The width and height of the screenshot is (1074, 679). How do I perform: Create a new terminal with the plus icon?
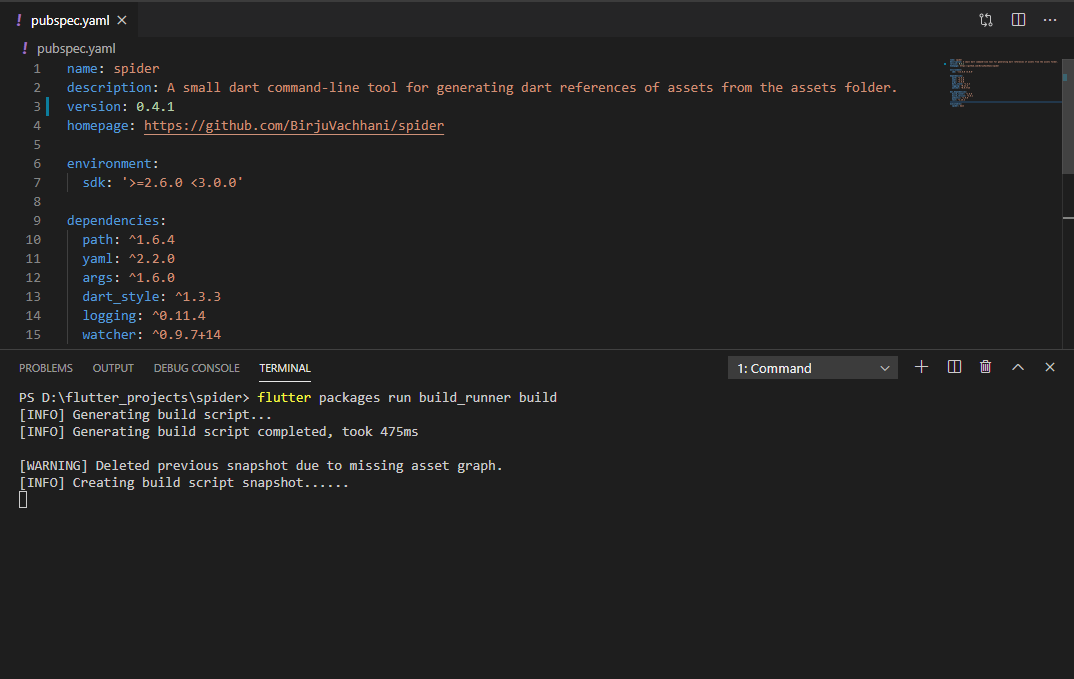point(921,367)
